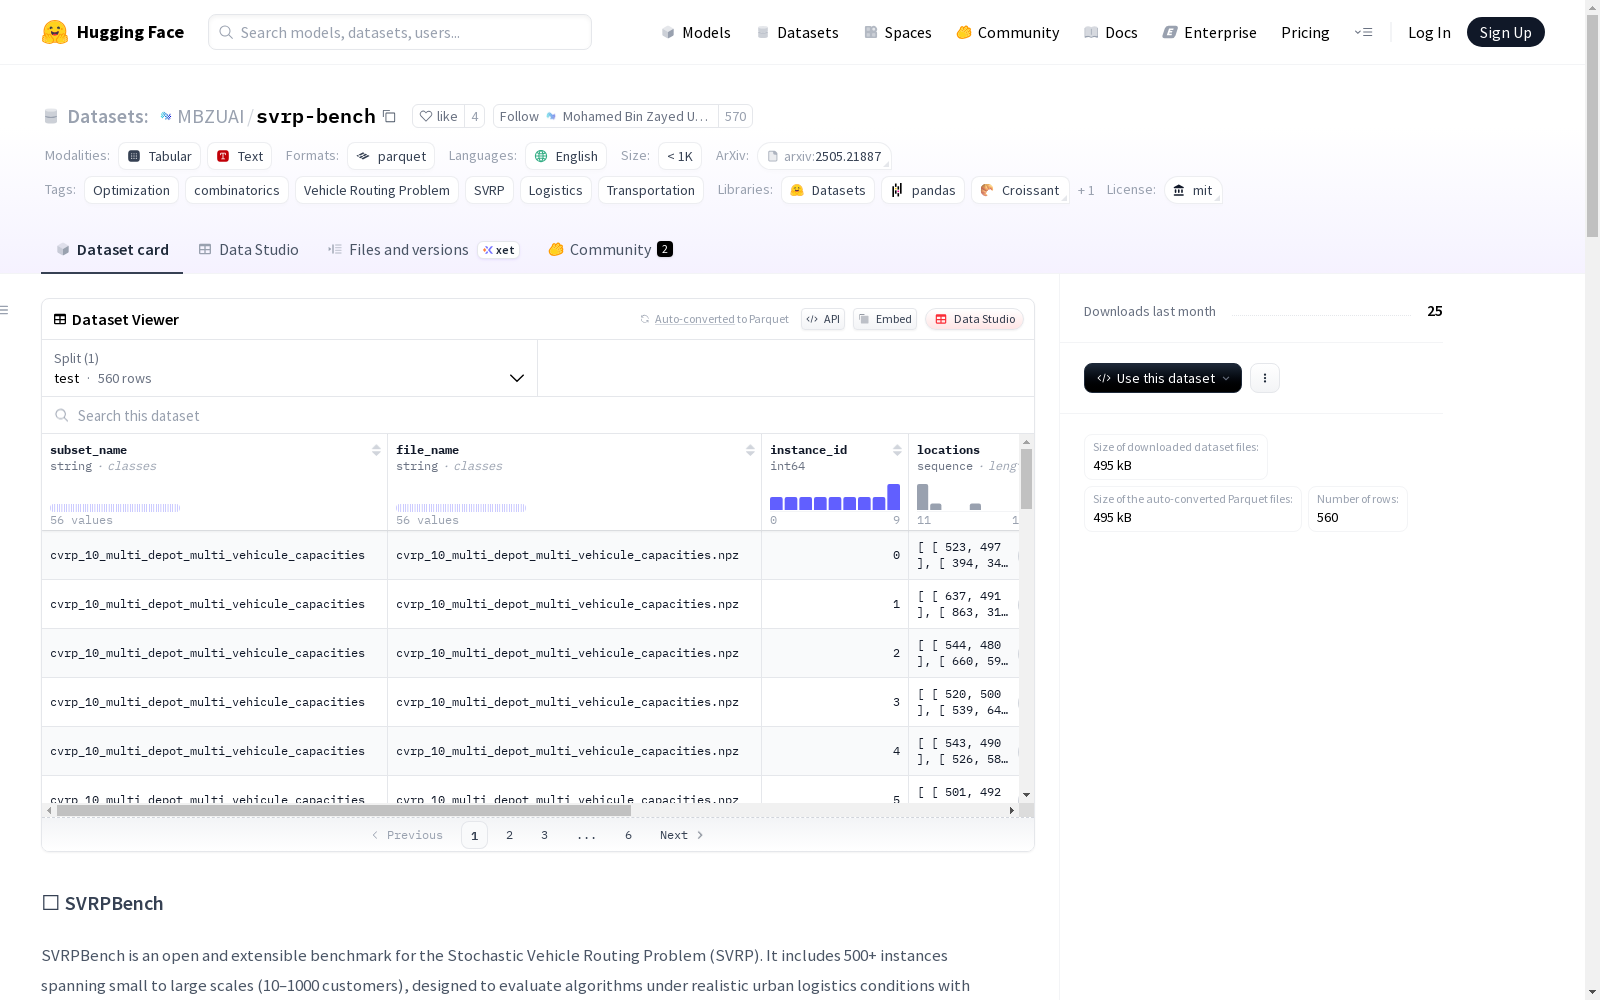This screenshot has width=1600, height=1000.
Task: Open the Pricing page
Action: (x=1305, y=32)
